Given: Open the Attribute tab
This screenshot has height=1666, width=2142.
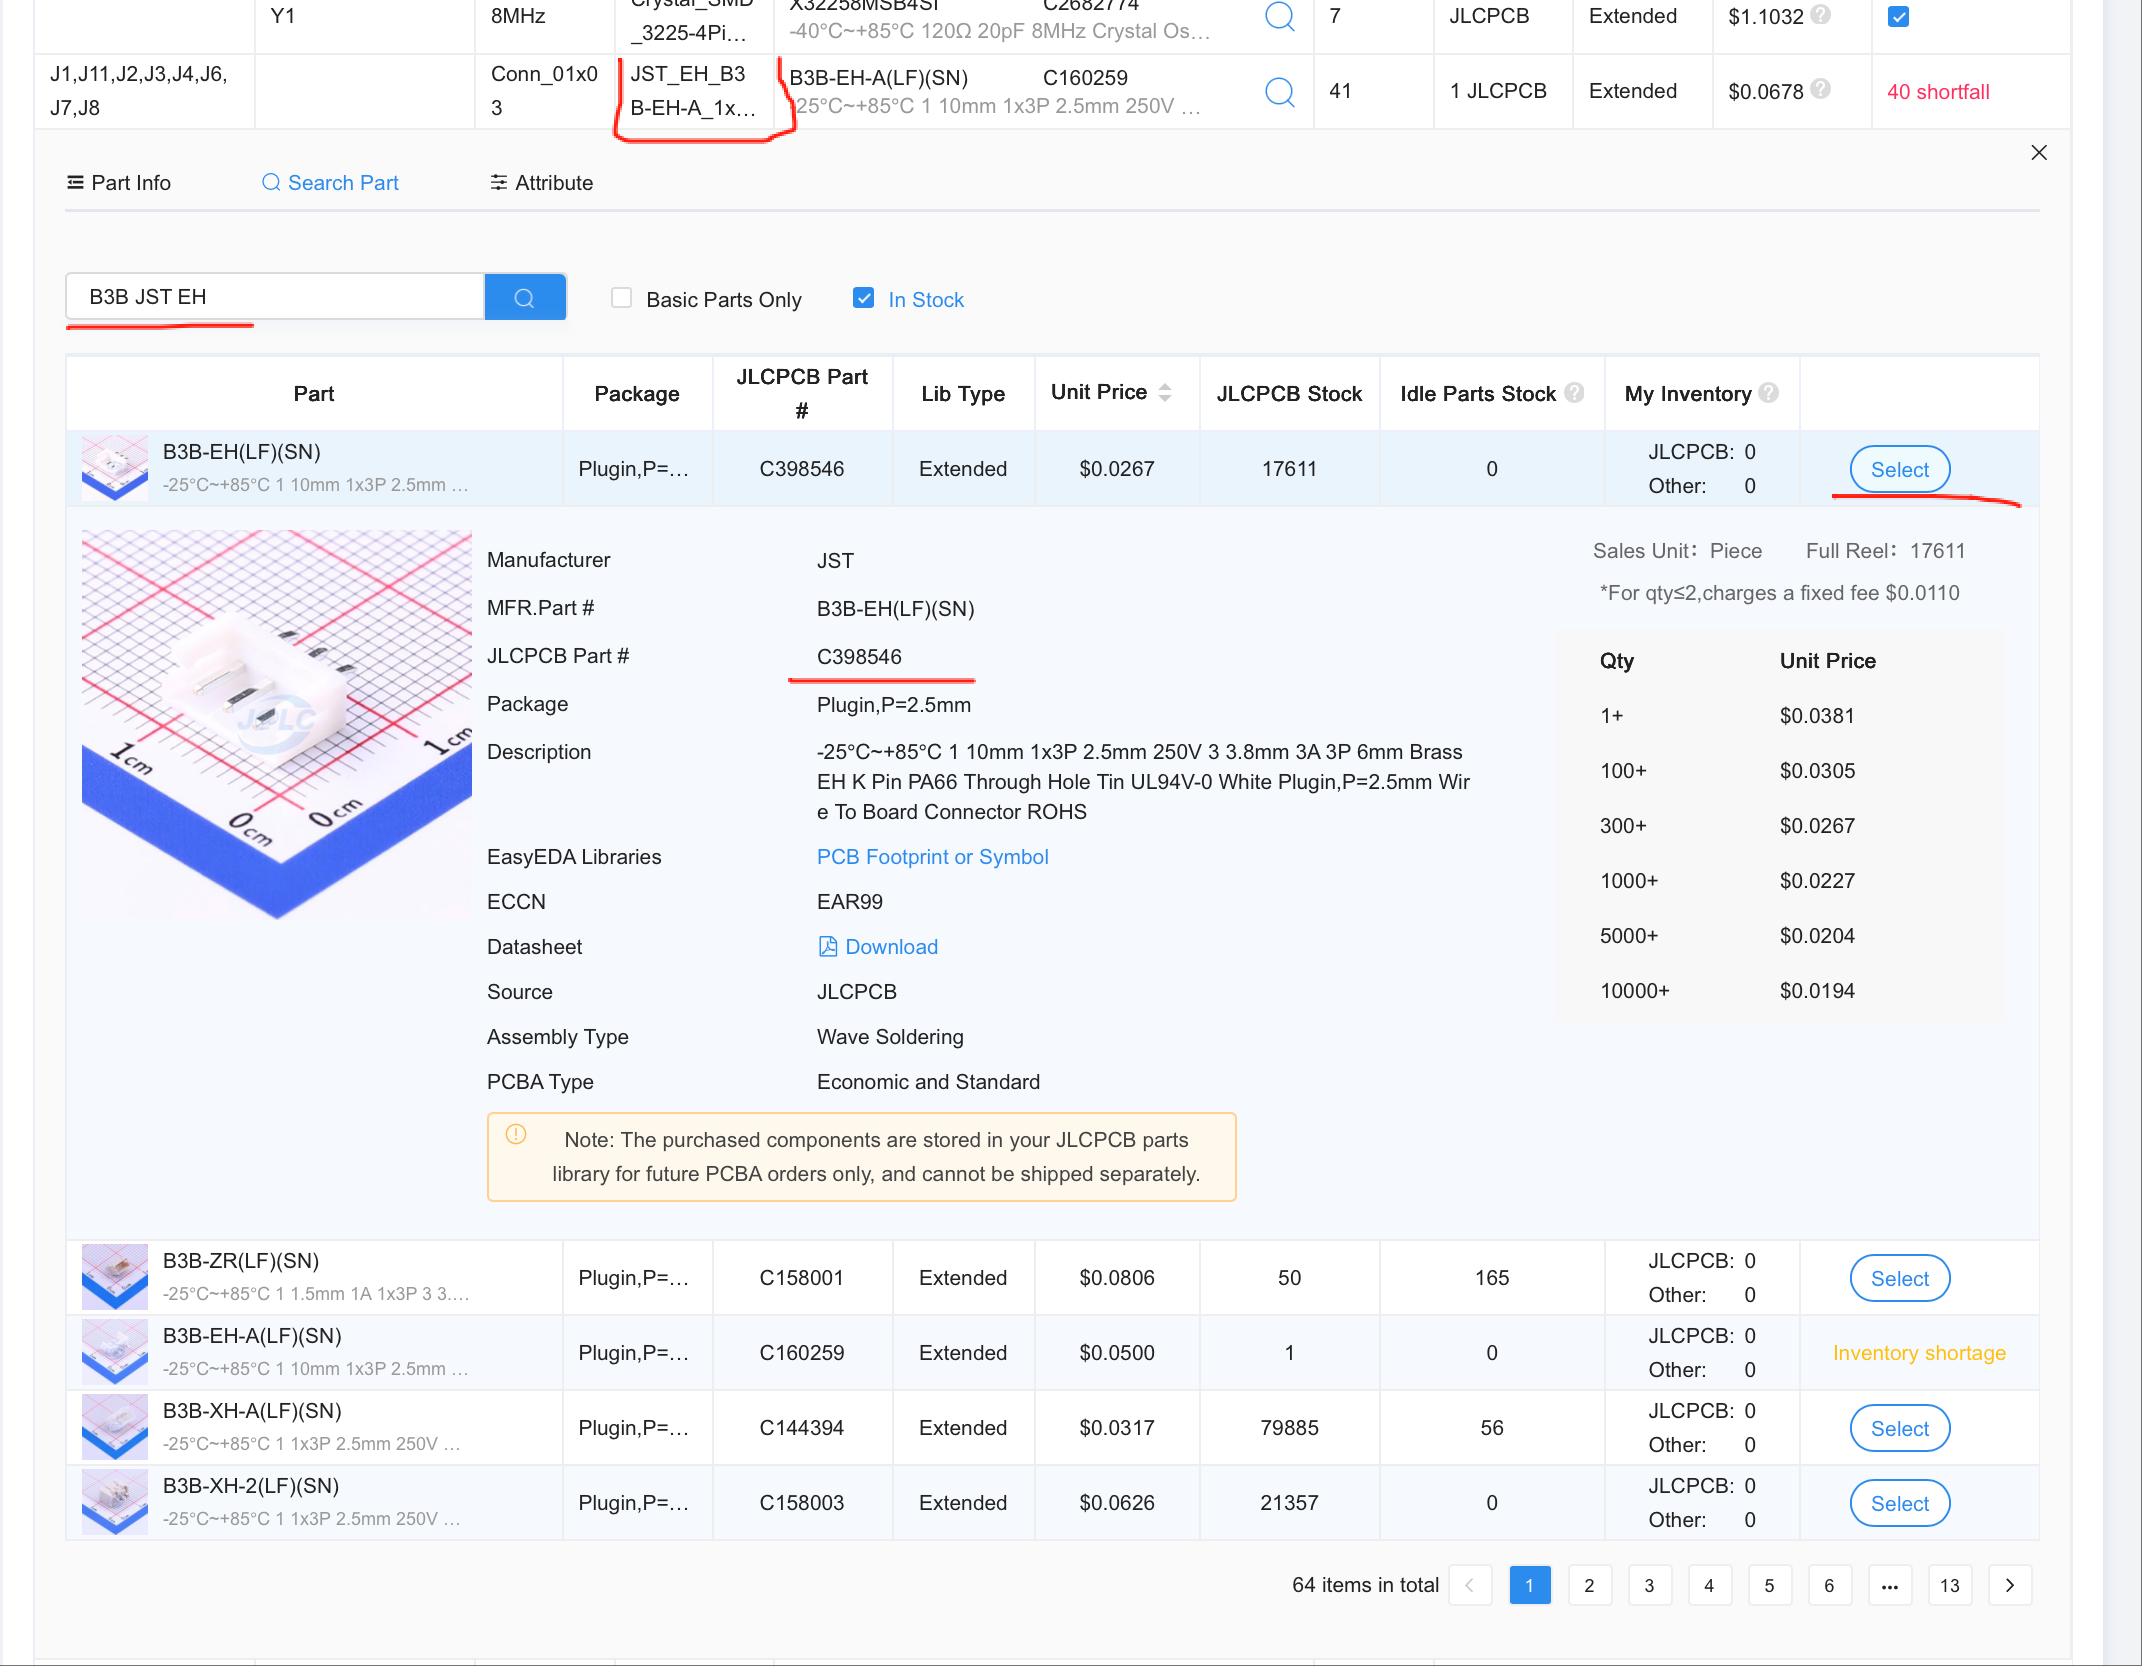Looking at the screenshot, I should point(541,183).
